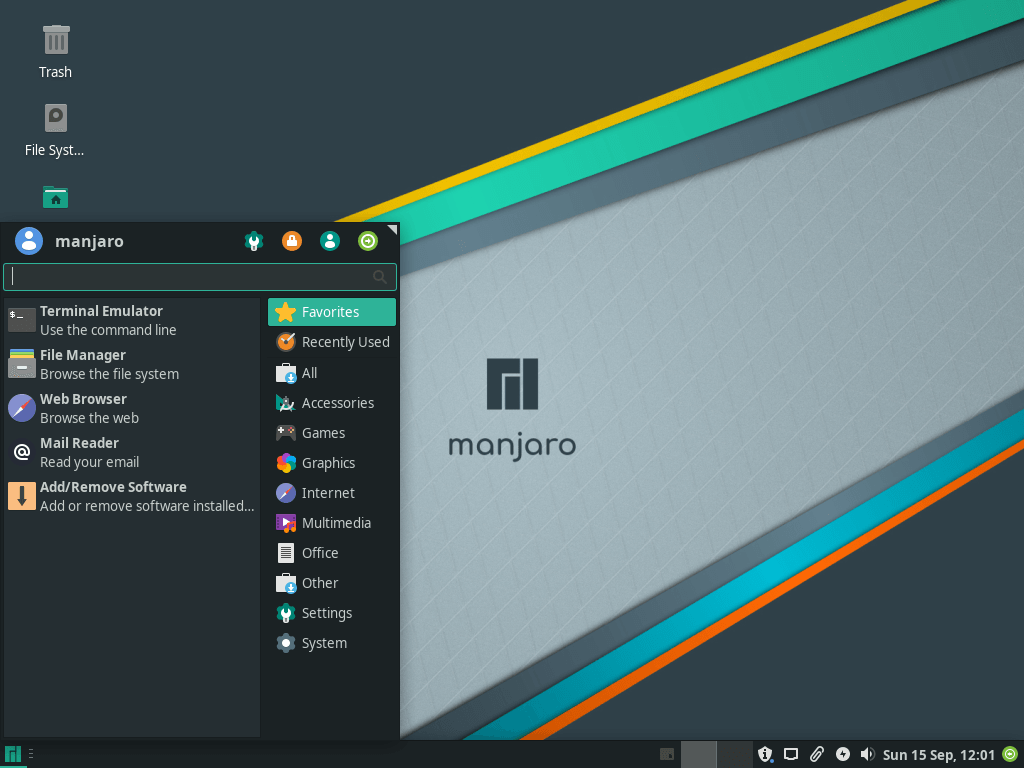Switch to second workspace in pager
1024x768 pixels.
tap(735, 754)
